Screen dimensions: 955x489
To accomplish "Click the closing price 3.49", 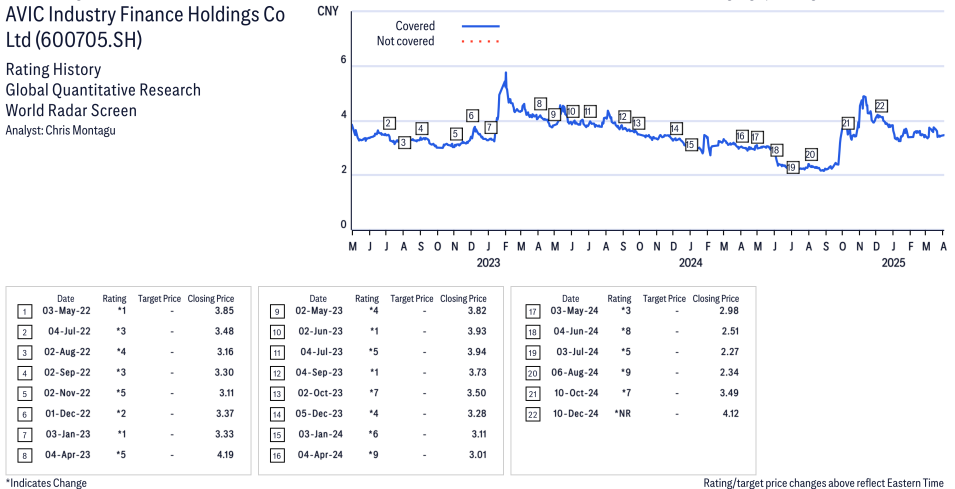I will tap(730, 393).
